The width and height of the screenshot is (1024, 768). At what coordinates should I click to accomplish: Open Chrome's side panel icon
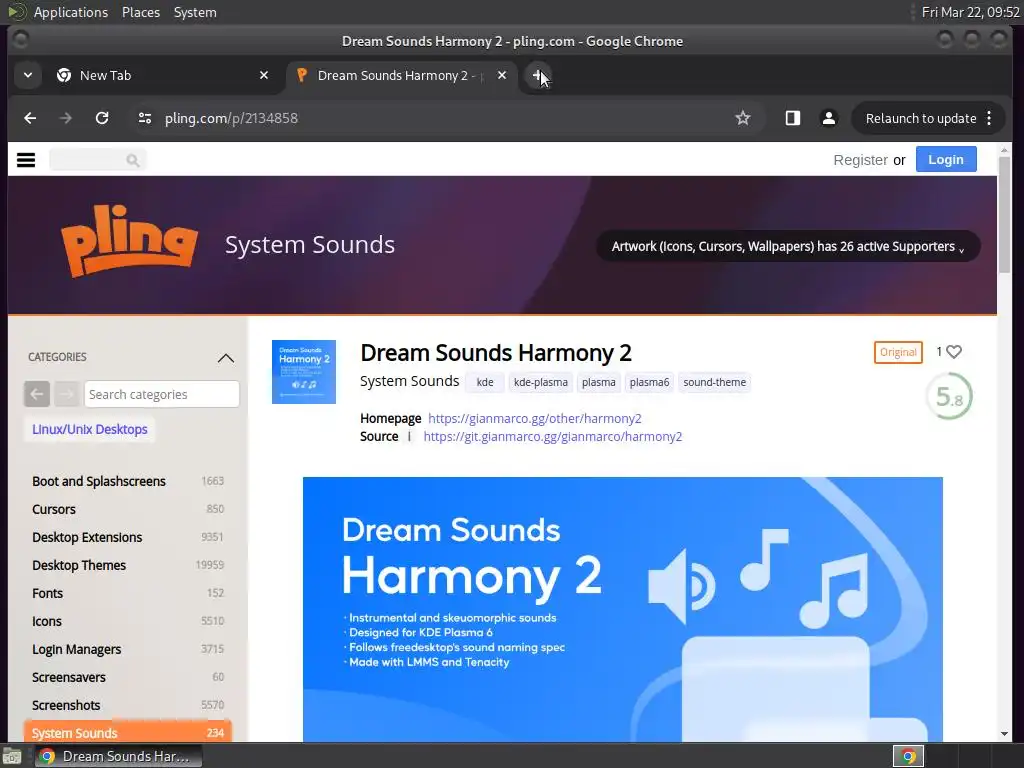793,118
